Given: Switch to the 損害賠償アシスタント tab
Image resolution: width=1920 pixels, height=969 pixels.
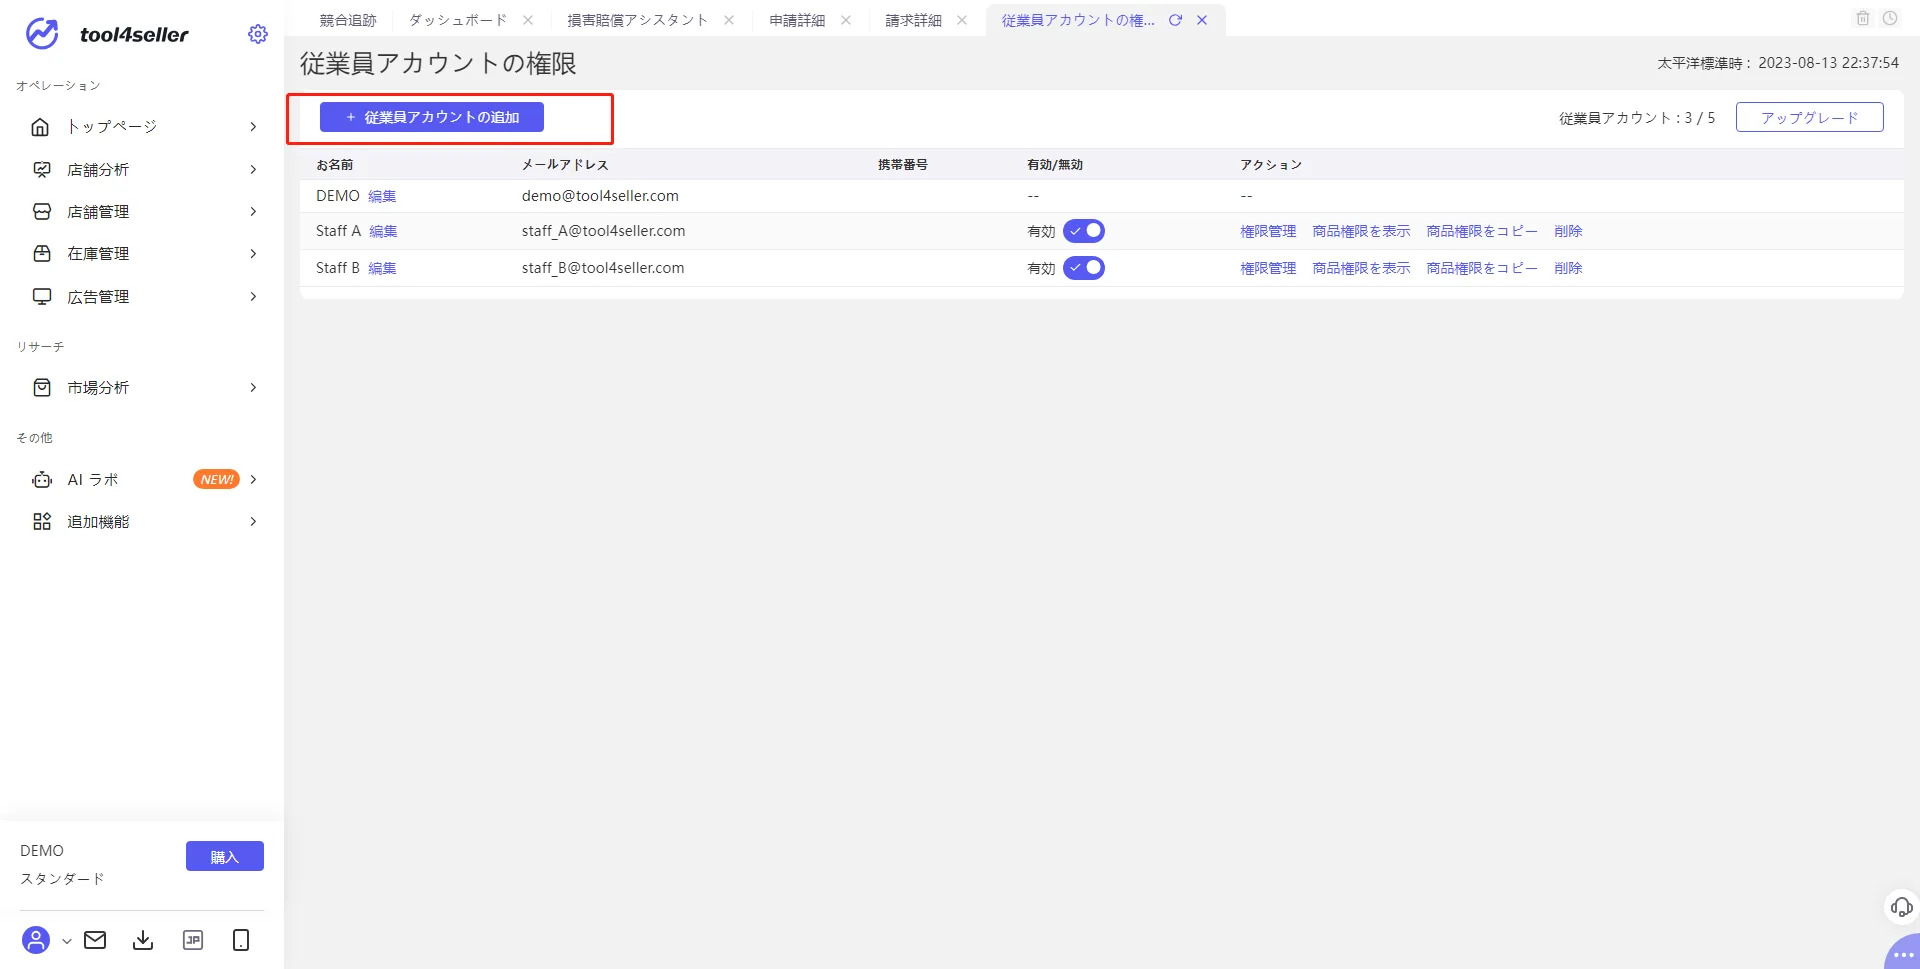Looking at the screenshot, I should [x=638, y=20].
